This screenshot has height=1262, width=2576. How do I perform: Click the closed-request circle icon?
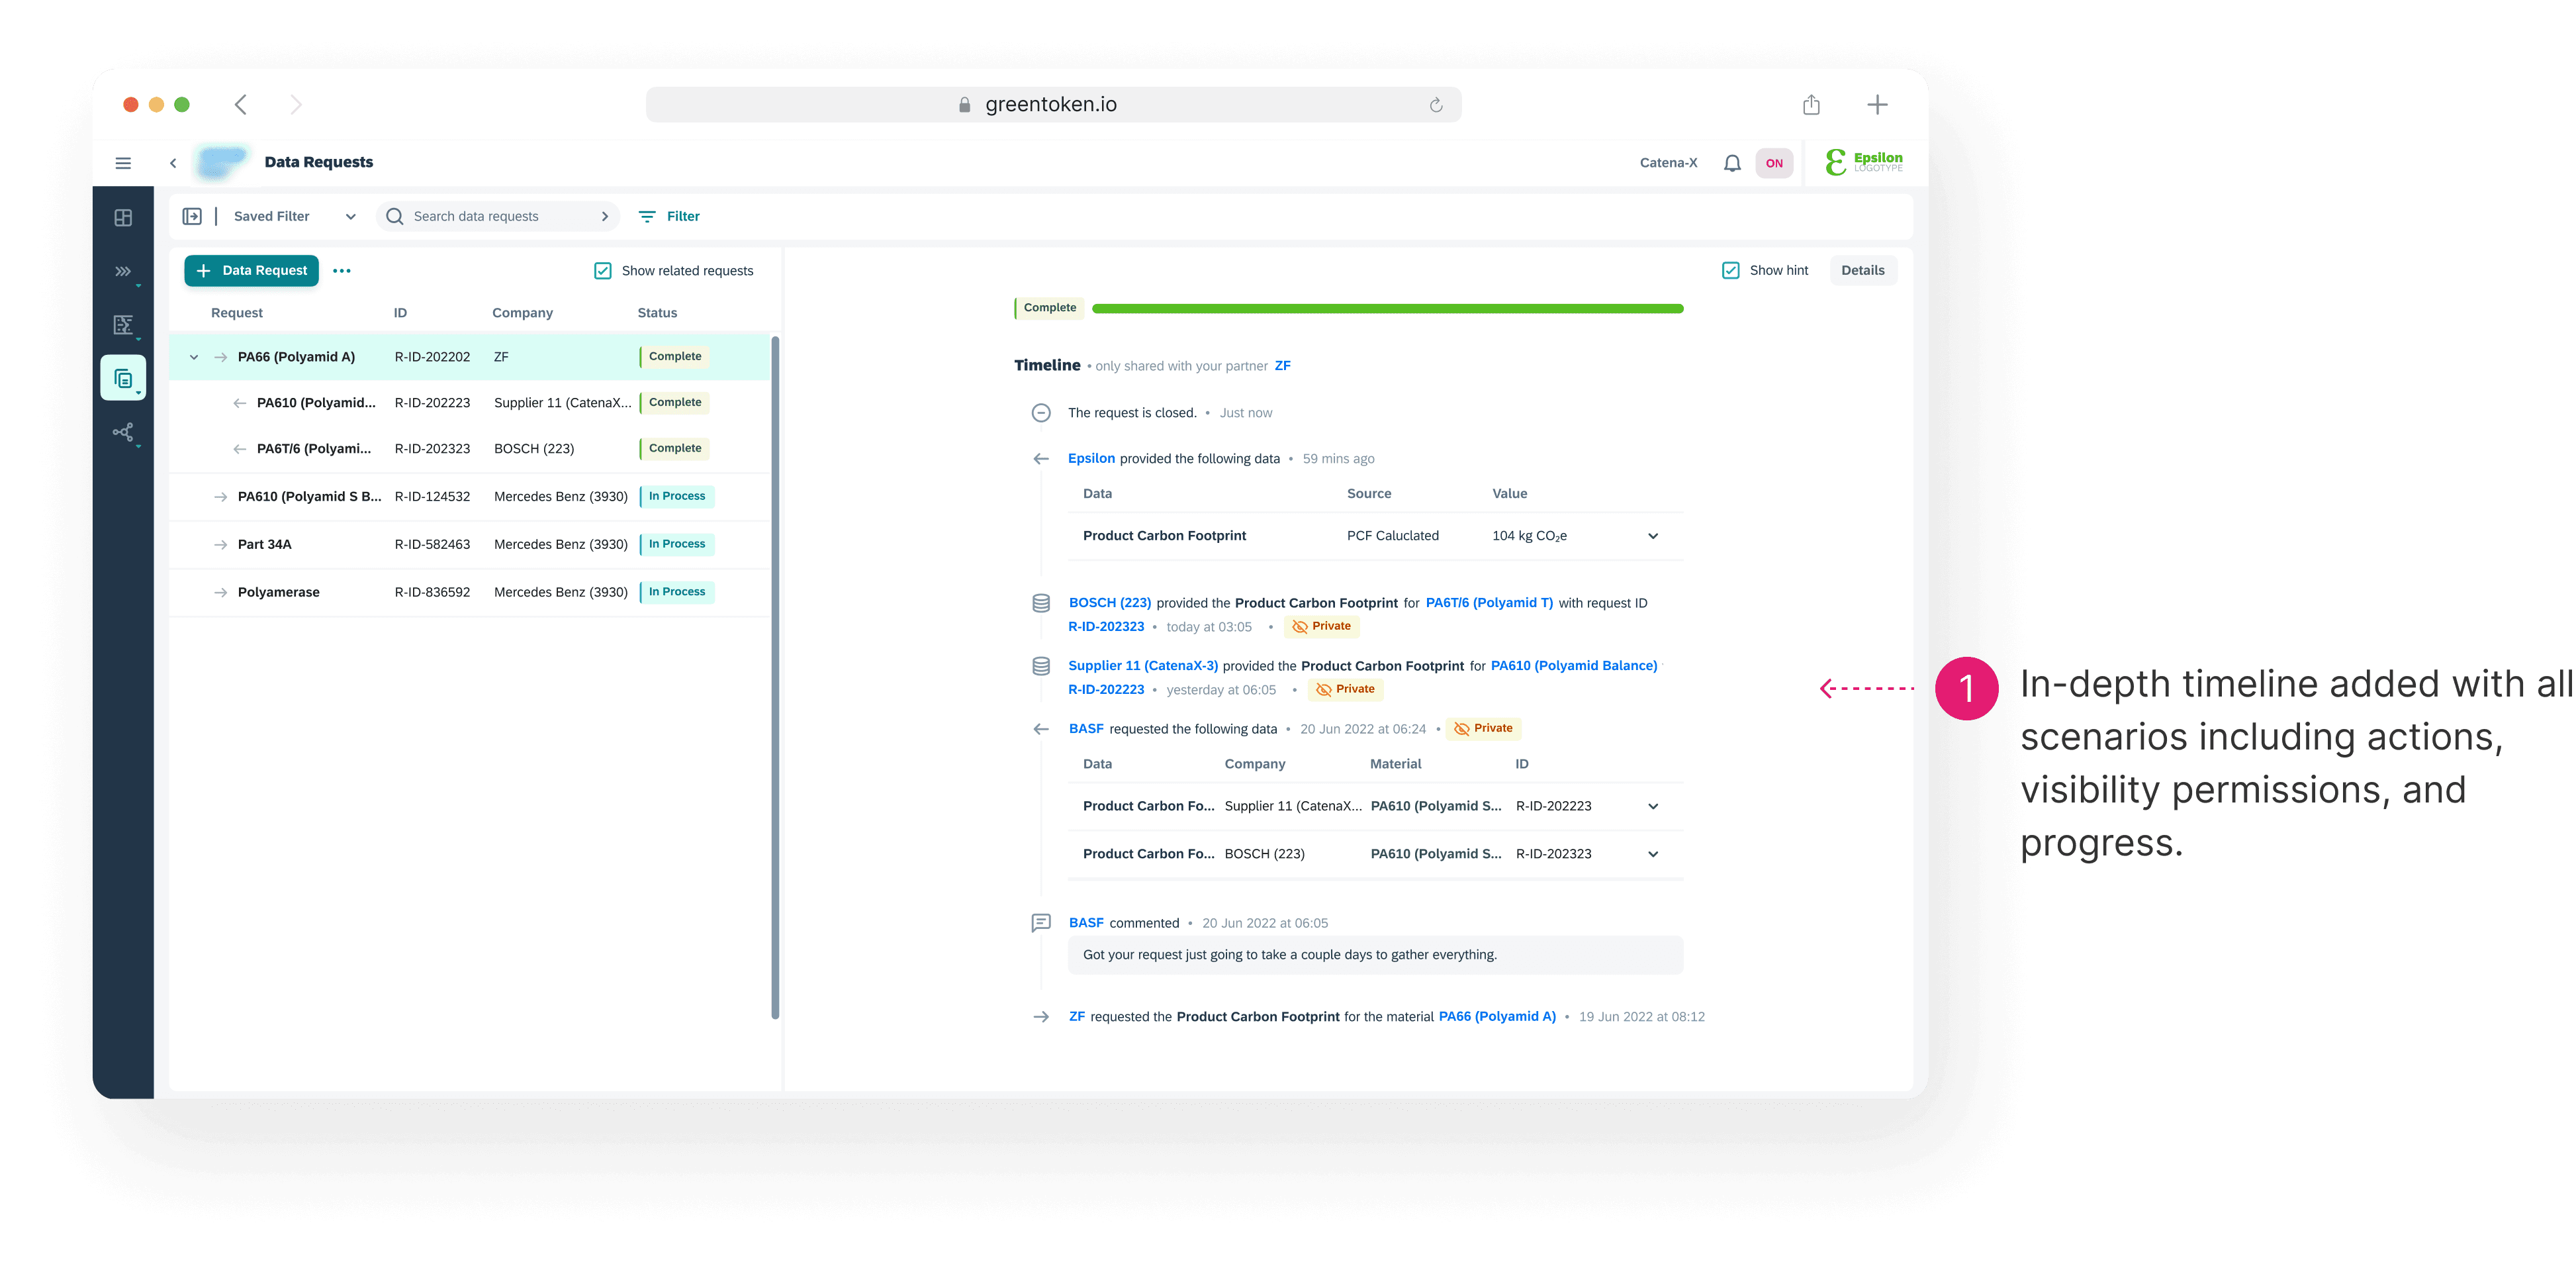[1041, 413]
